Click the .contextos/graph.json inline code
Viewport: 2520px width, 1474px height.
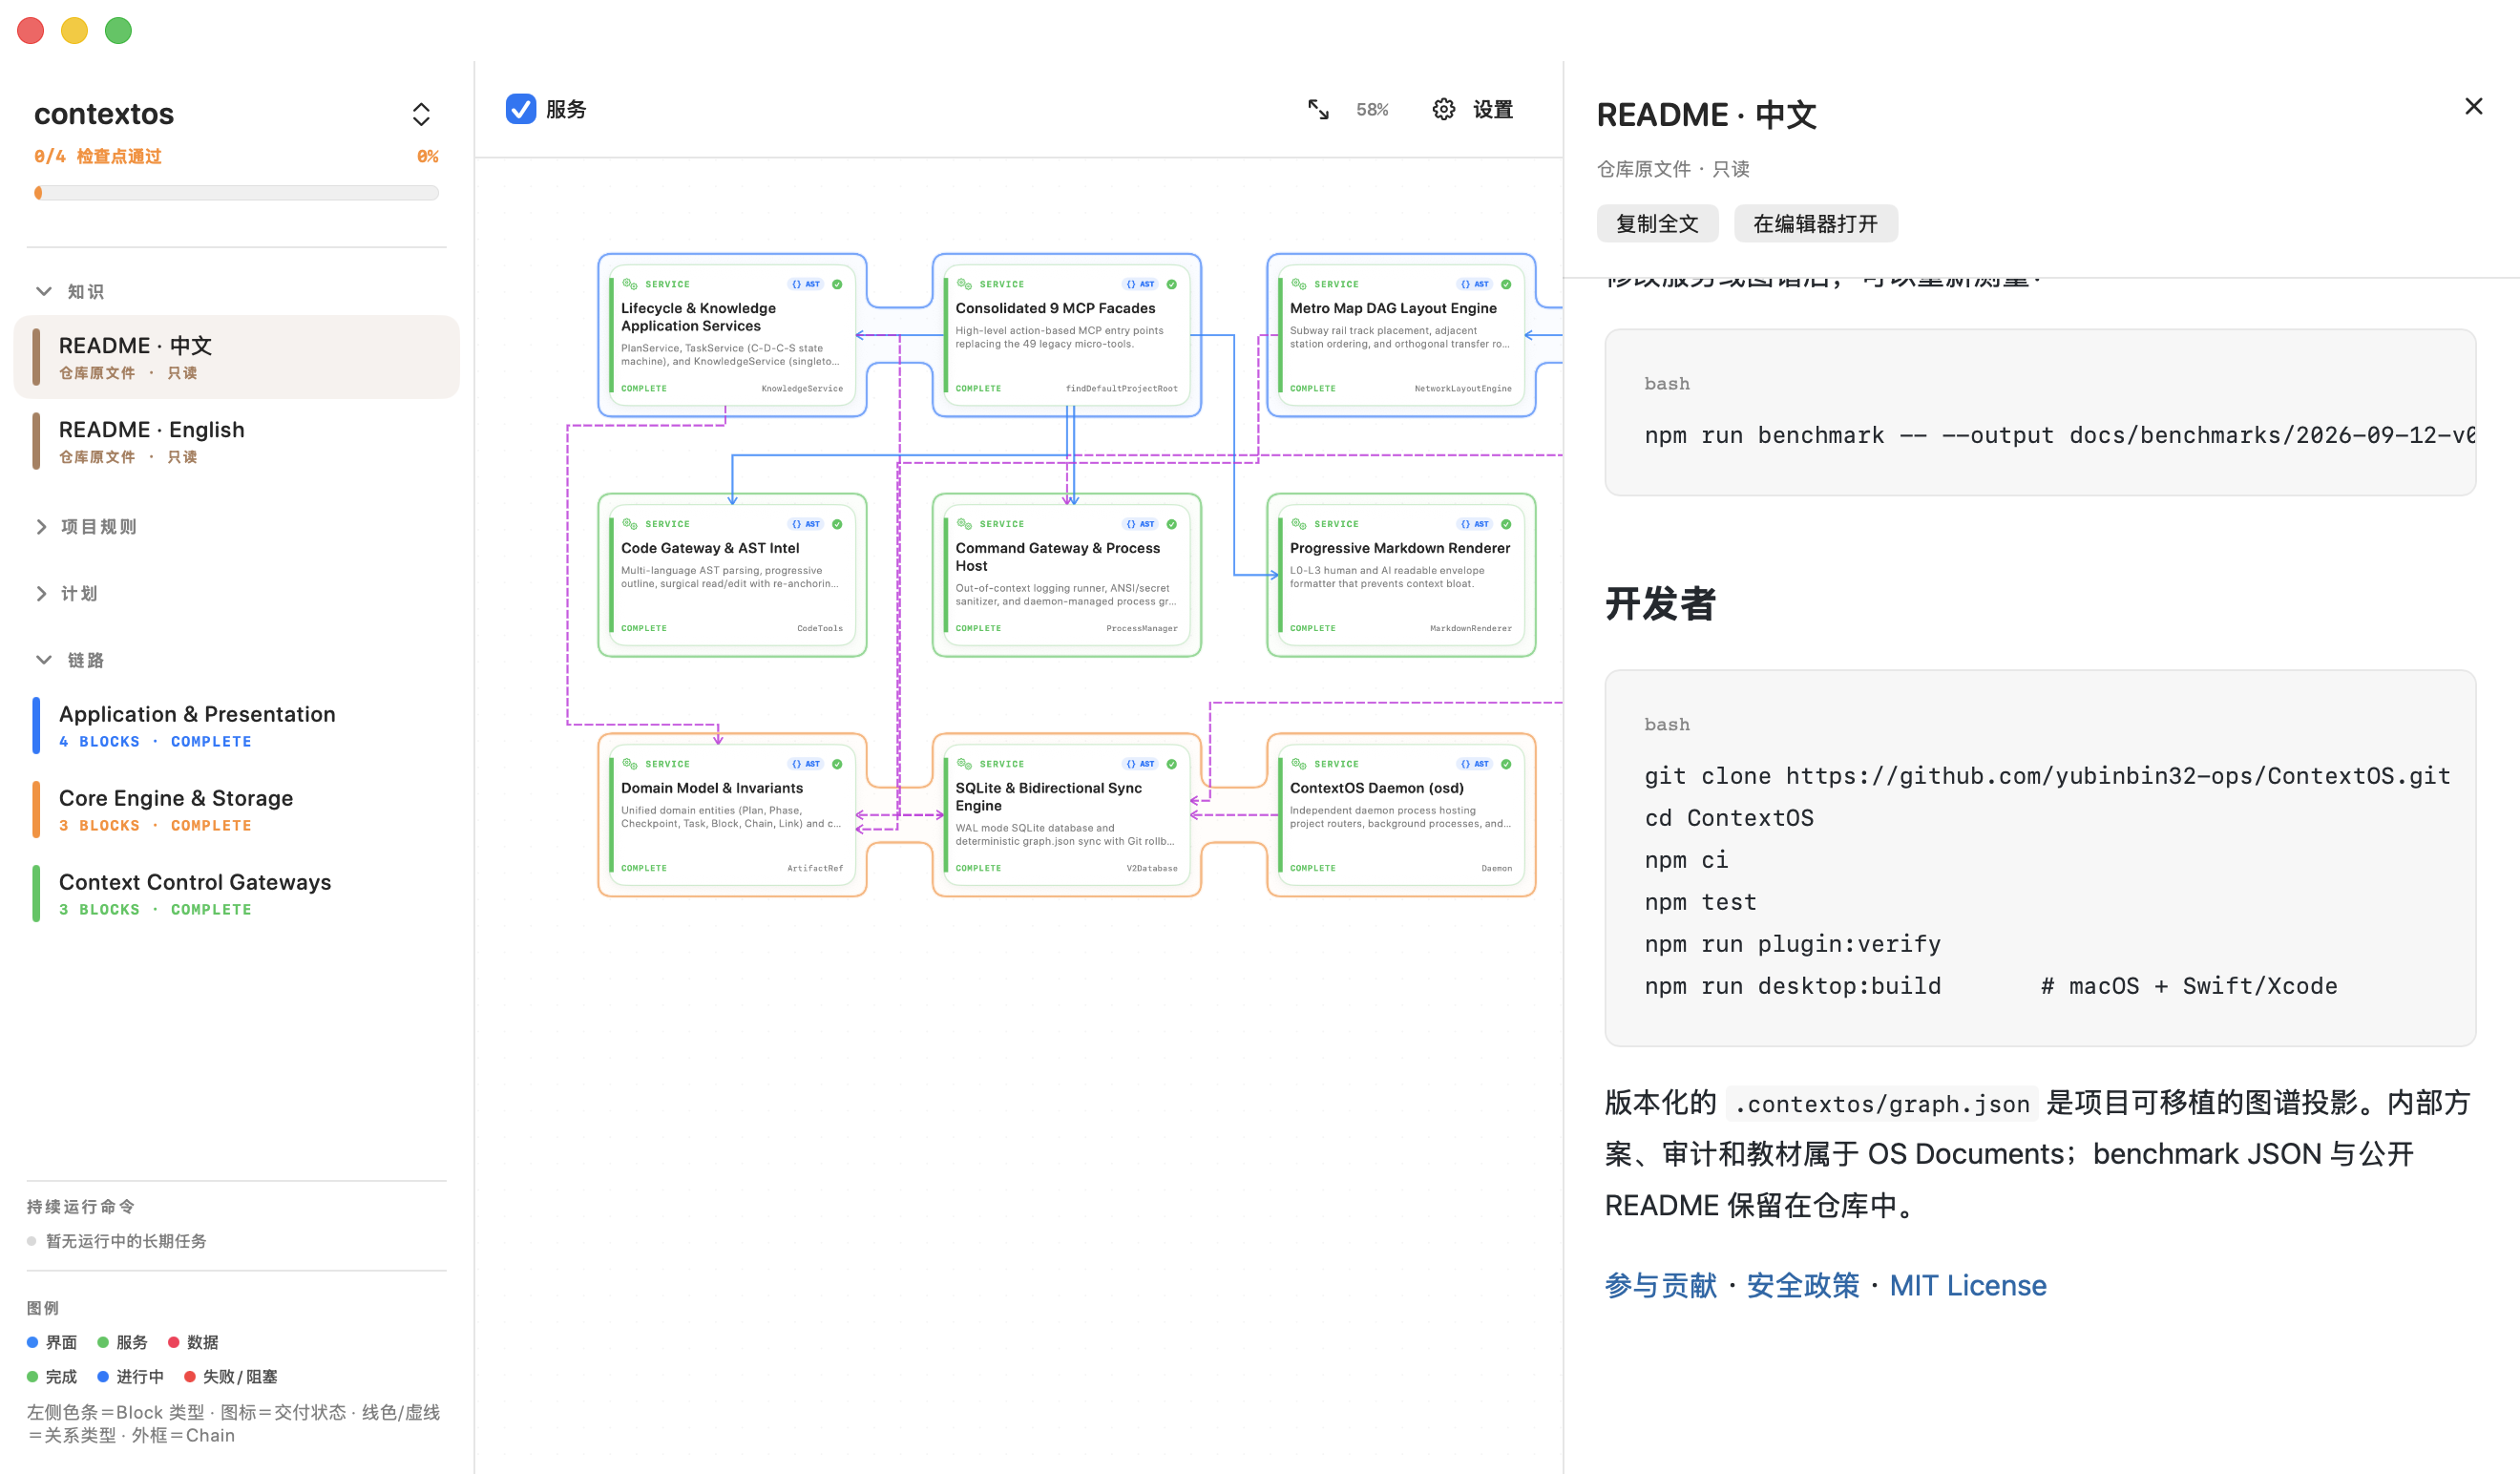click(x=1882, y=1103)
